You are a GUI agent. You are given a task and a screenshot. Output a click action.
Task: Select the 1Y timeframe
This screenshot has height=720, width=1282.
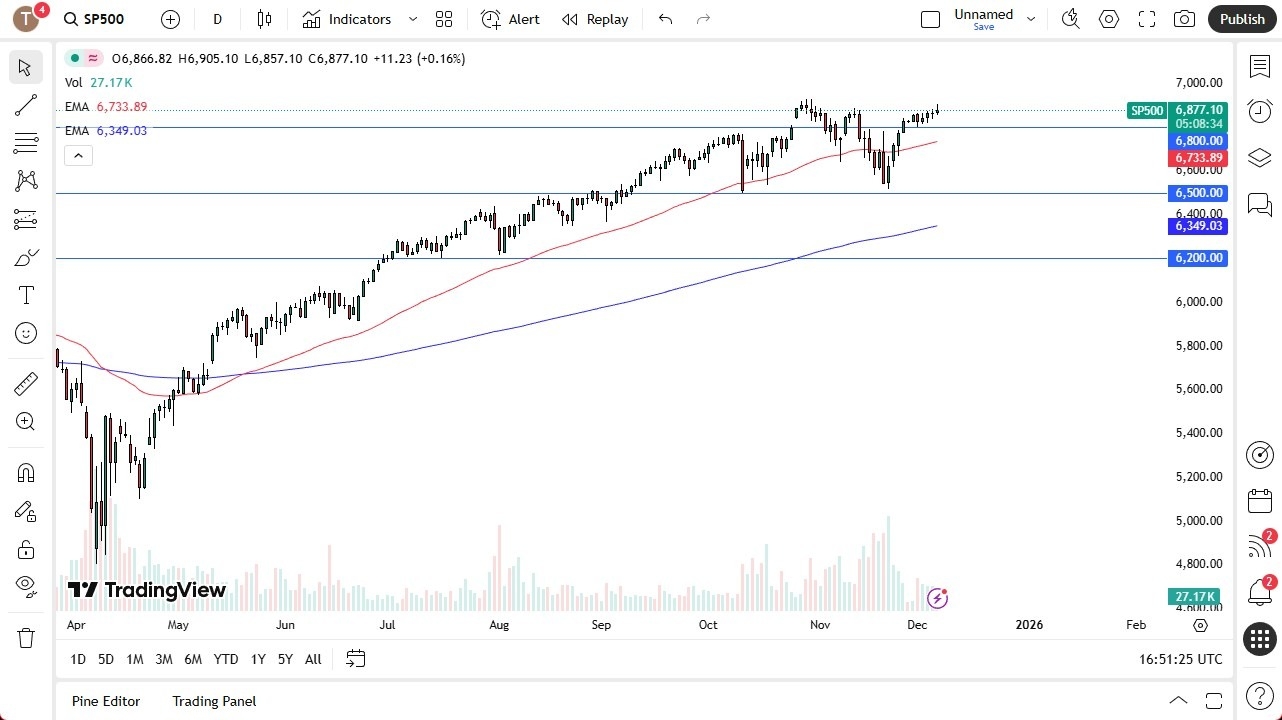pyautogui.click(x=257, y=659)
